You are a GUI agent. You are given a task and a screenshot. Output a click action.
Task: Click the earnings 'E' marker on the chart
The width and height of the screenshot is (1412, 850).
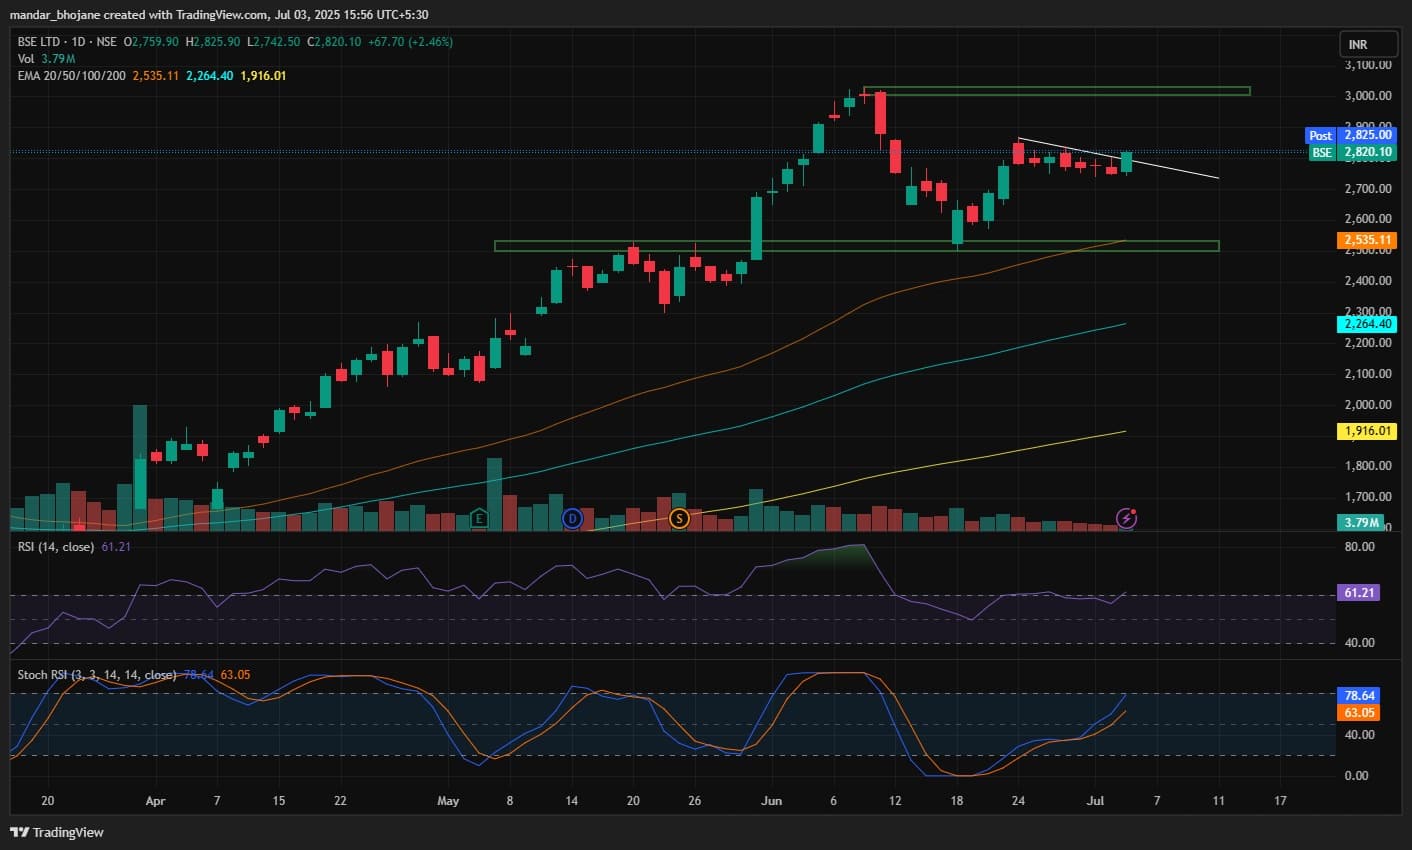point(479,518)
